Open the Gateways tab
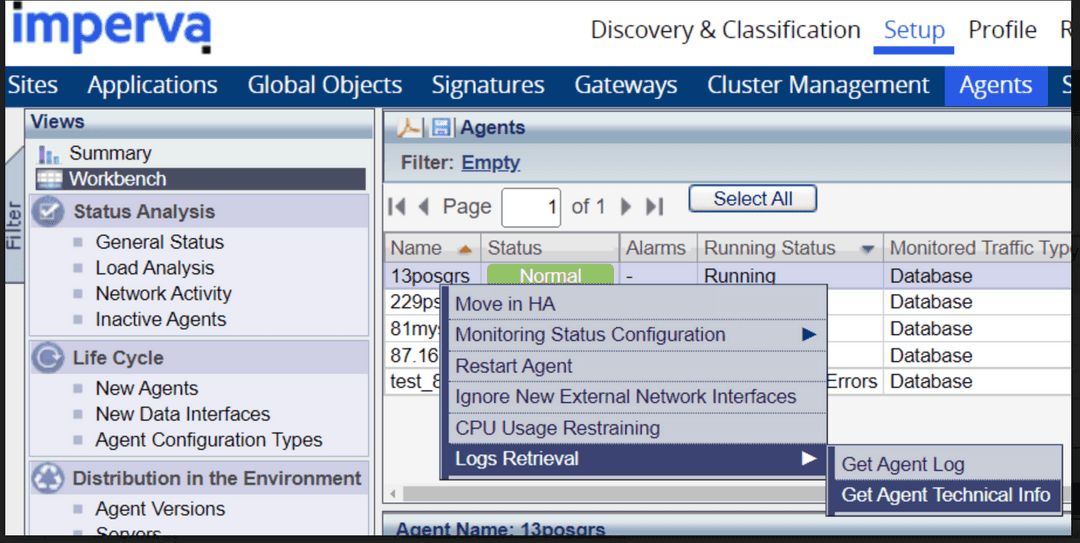This screenshot has width=1080, height=543. pyautogui.click(x=625, y=86)
